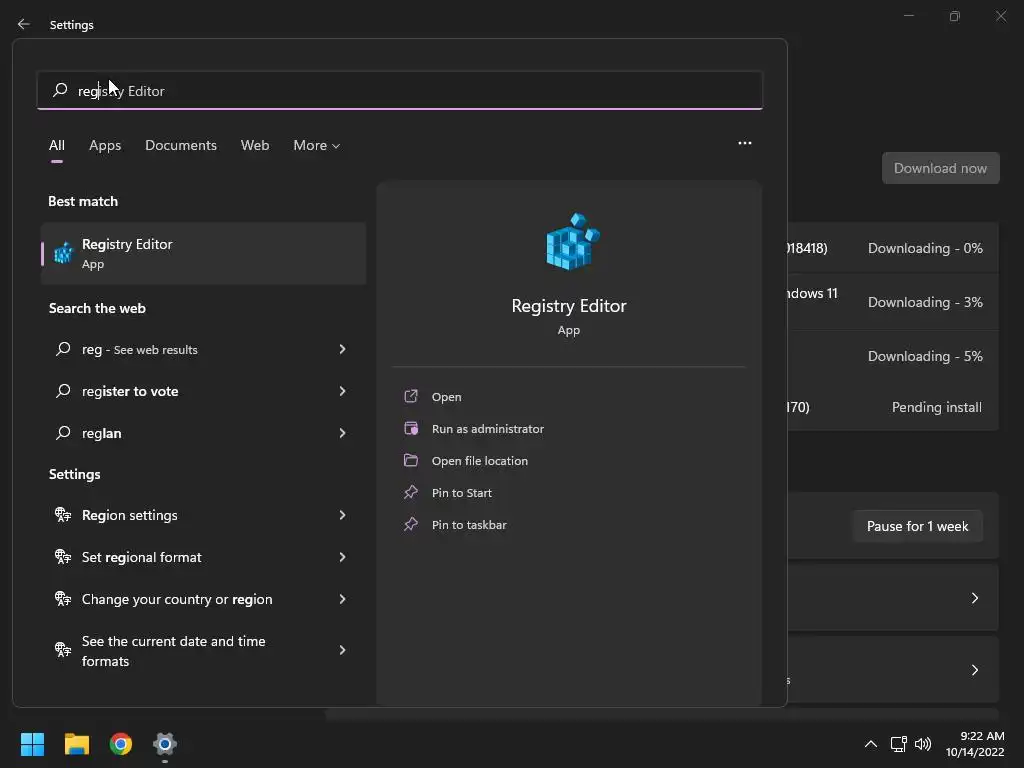
Task: Click the Pause for 1 week button
Action: click(x=918, y=526)
